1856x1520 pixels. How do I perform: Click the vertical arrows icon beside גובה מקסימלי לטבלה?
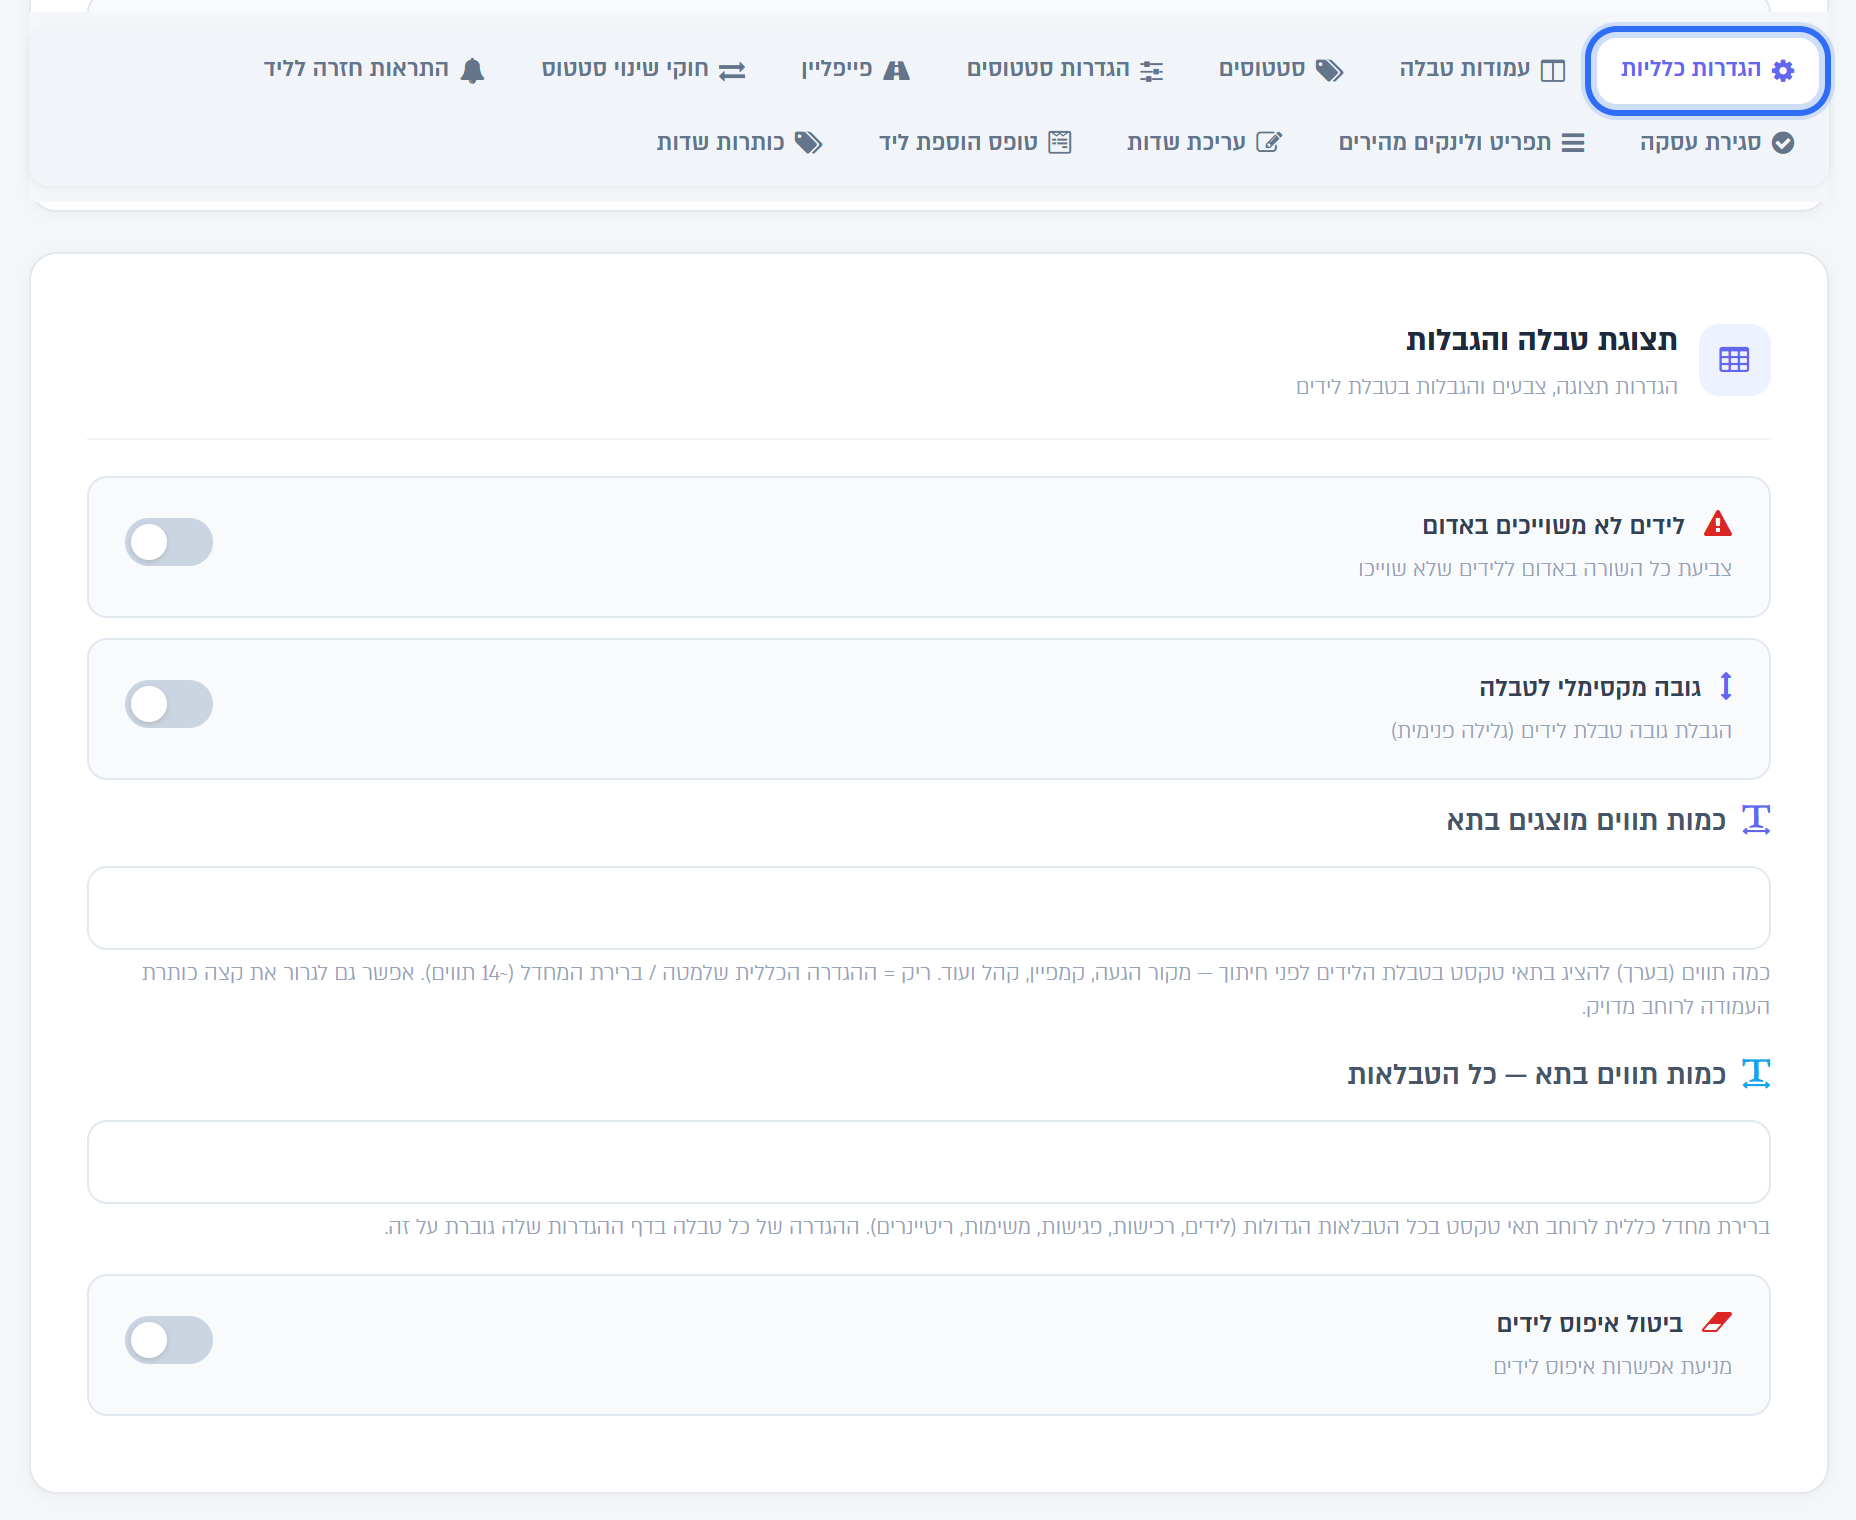pos(1726,686)
